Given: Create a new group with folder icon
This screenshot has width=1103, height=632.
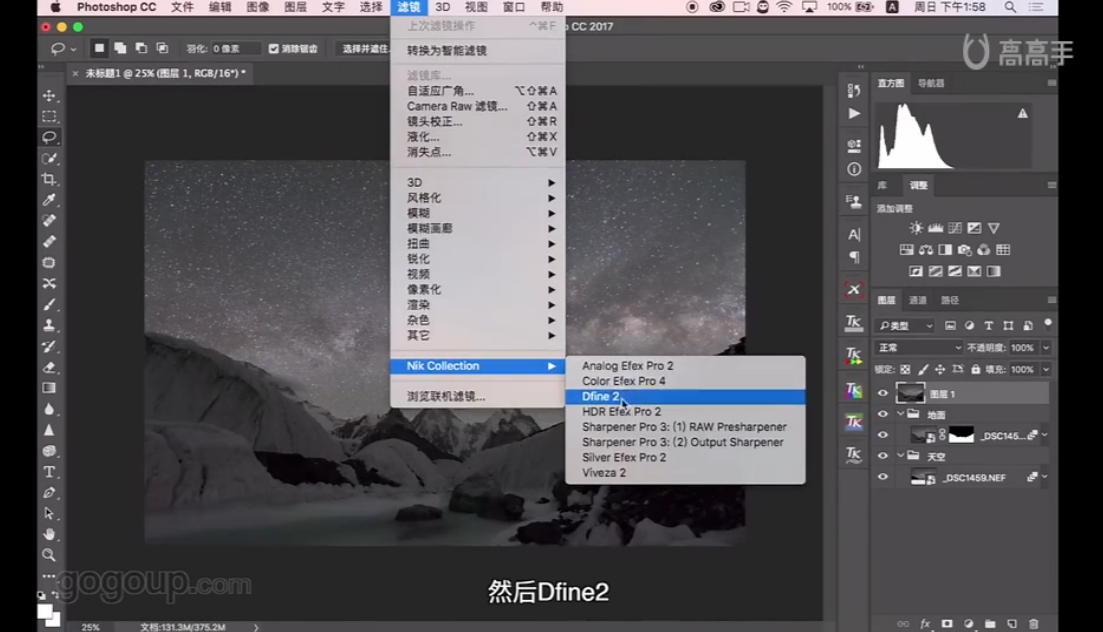Looking at the screenshot, I should 990,624.
